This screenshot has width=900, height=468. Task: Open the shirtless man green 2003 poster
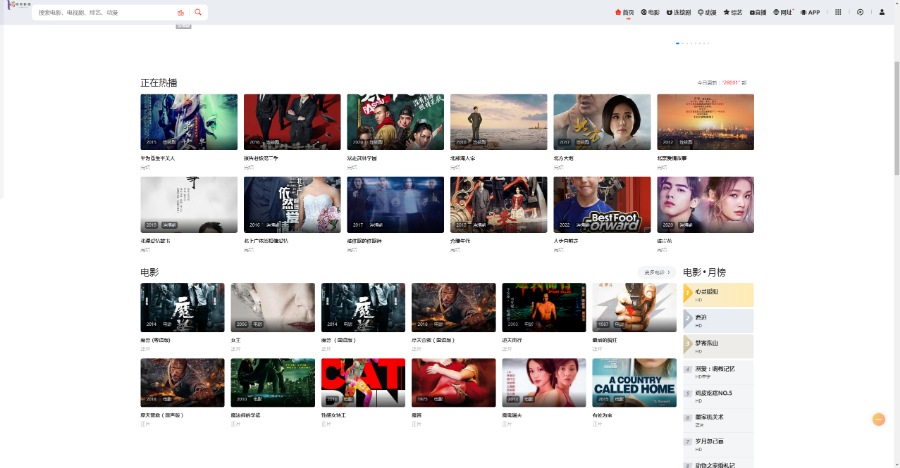[x=544, y=307]
